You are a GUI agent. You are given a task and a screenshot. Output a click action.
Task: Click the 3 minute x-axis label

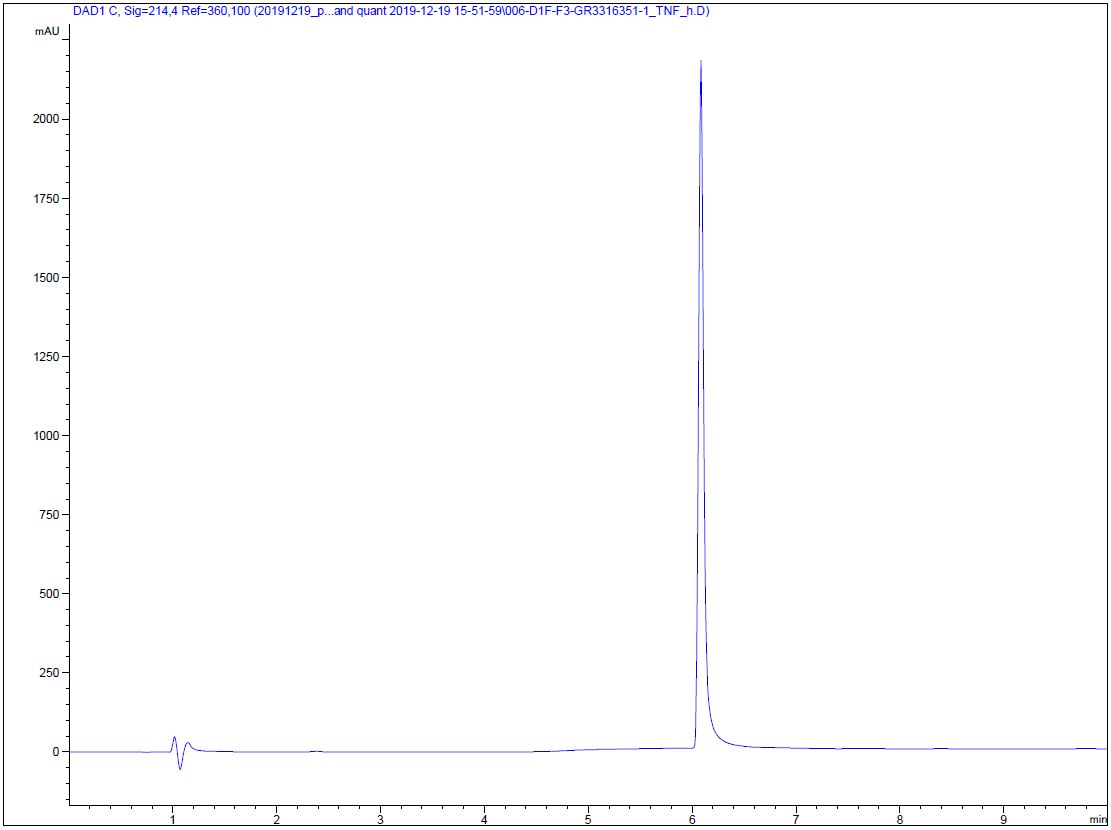(x=380, y=818)
